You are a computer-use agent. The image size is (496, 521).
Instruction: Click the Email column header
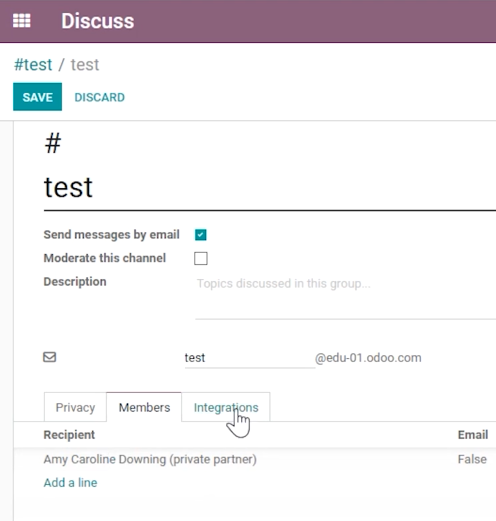point(473,435)
